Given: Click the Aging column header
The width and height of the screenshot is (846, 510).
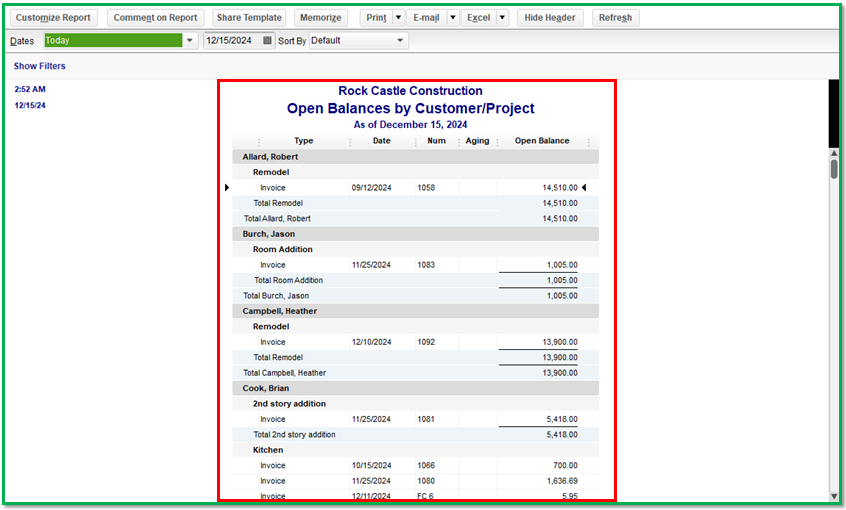Looking at the screenshot, I should 477,141.
